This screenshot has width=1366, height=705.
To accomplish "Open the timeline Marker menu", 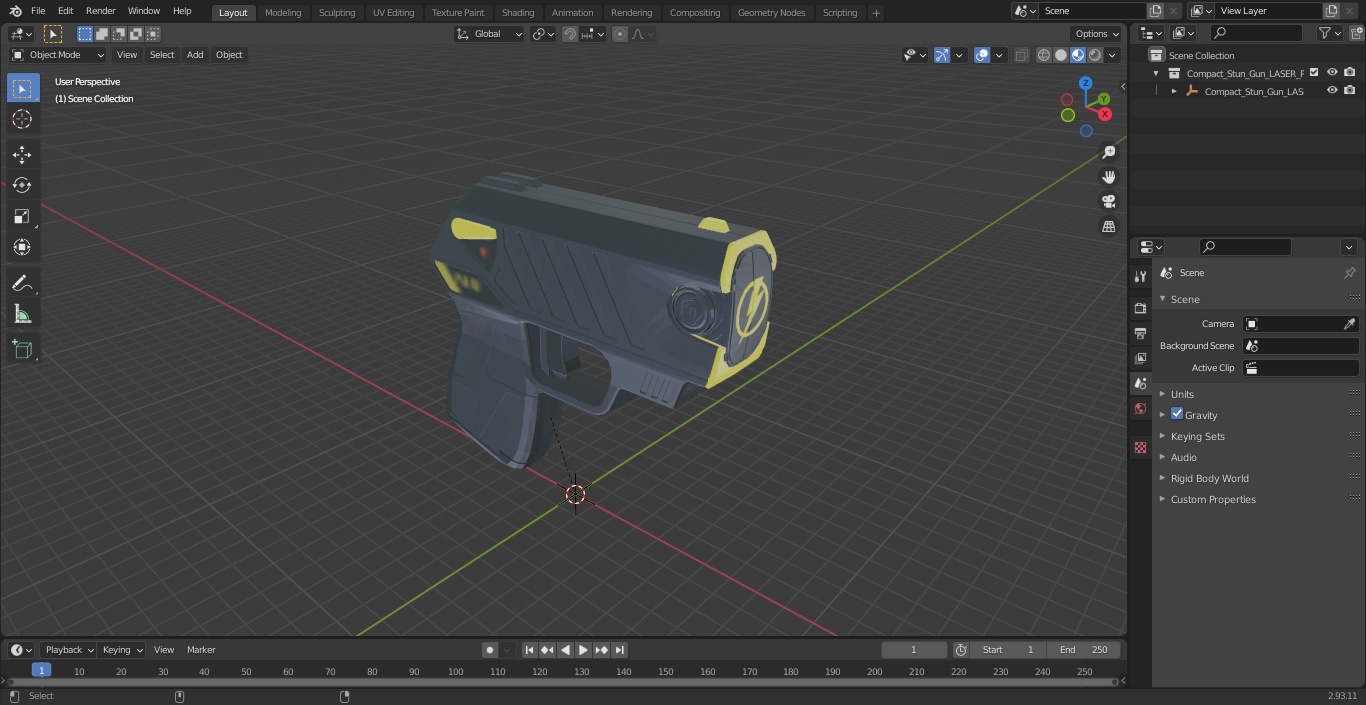I will click(201, 650).
